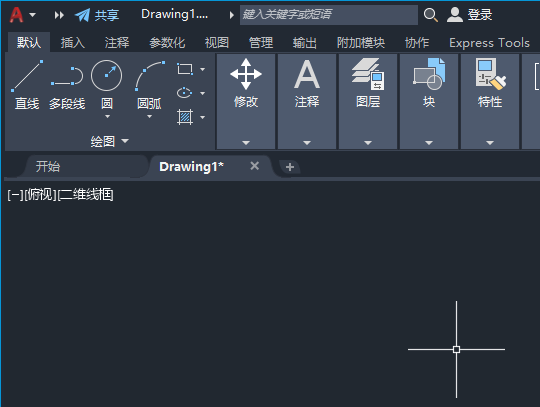540x407 pixels.
Task: Click the rectangle draw icon
Action: [x=185, y=69]
